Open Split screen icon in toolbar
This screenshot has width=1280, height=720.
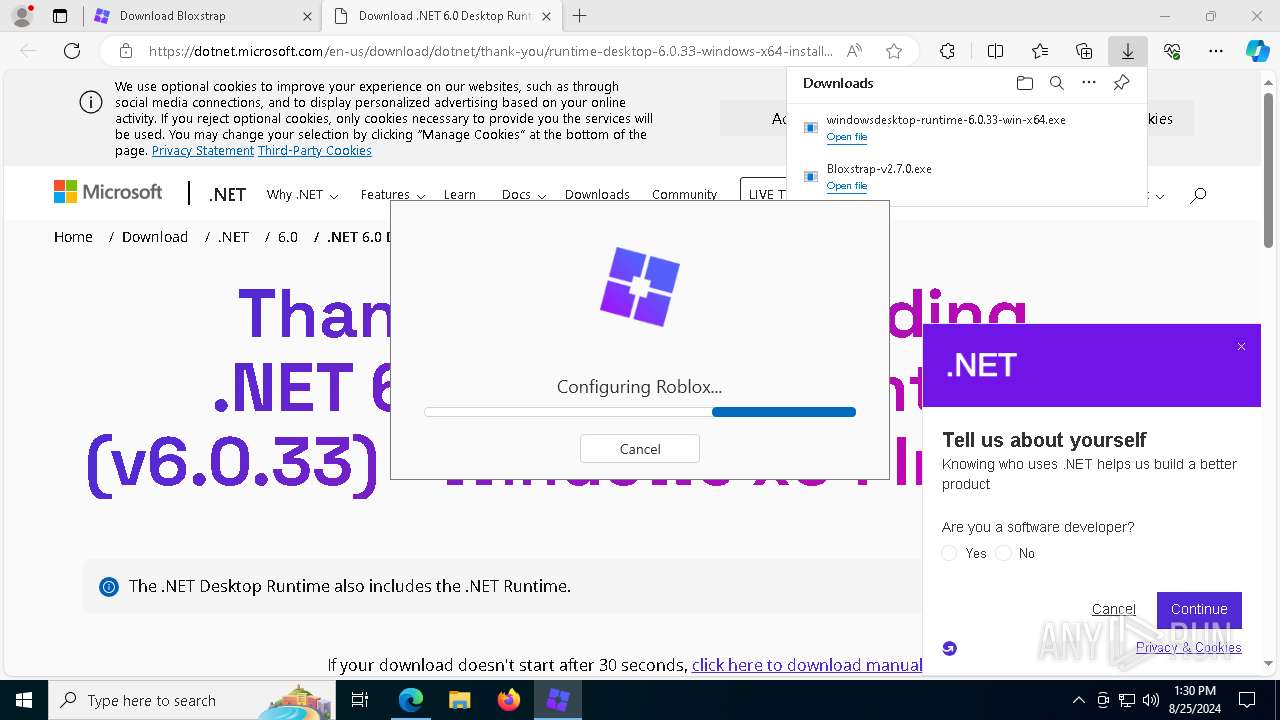(995, 51)
